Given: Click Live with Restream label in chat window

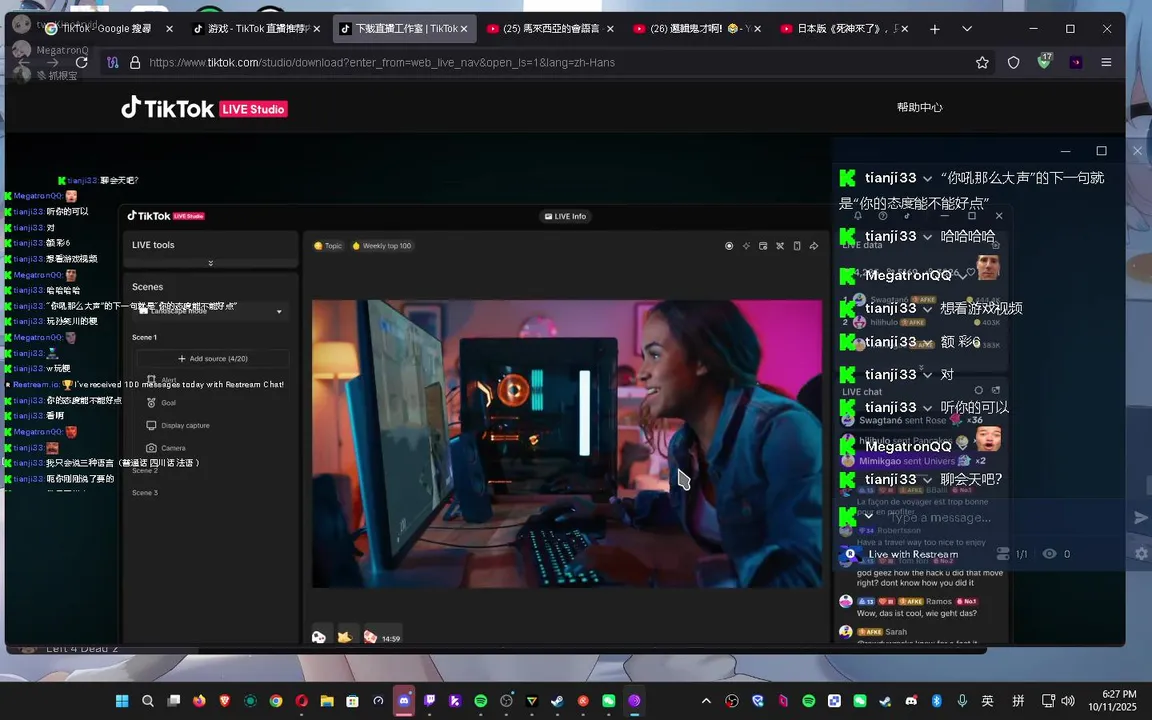Looking at the screenshot, I should pos(913,555).
